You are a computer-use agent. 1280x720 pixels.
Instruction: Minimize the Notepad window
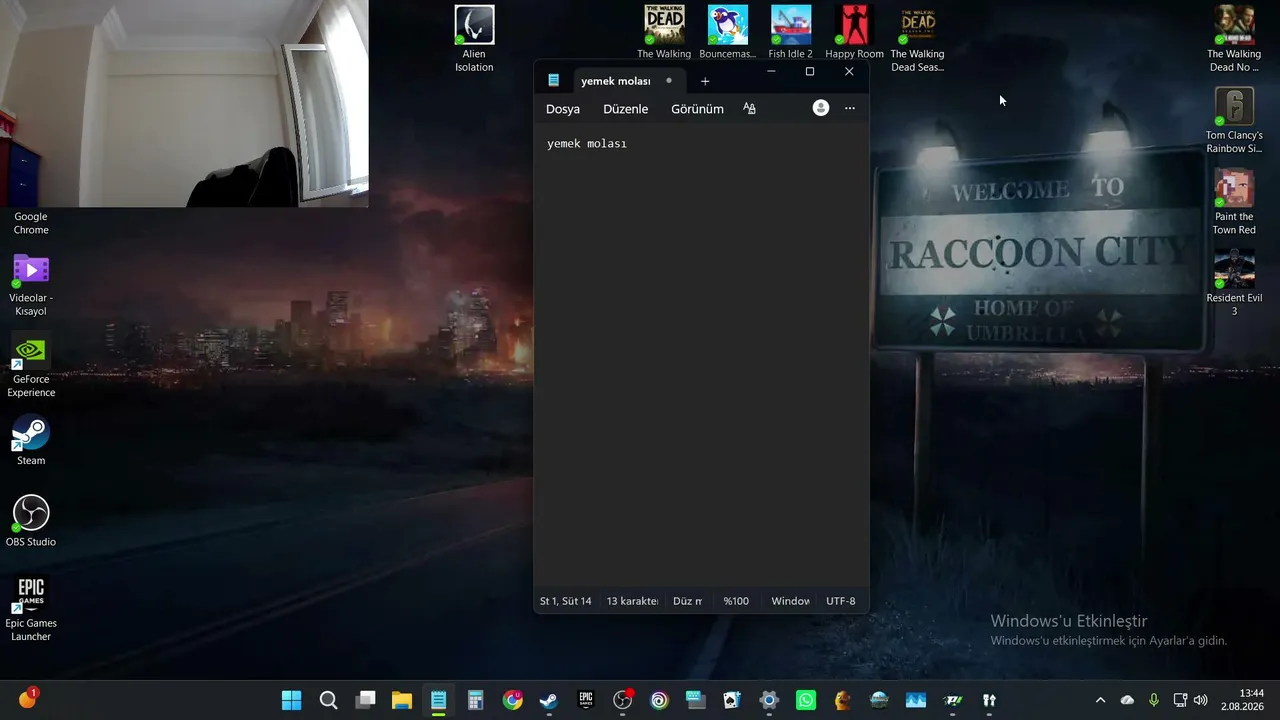771,71
